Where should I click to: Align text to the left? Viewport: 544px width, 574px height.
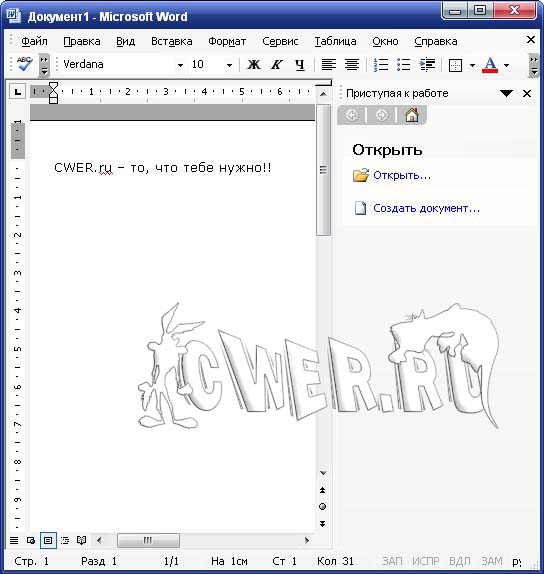(x=328, y=65)
